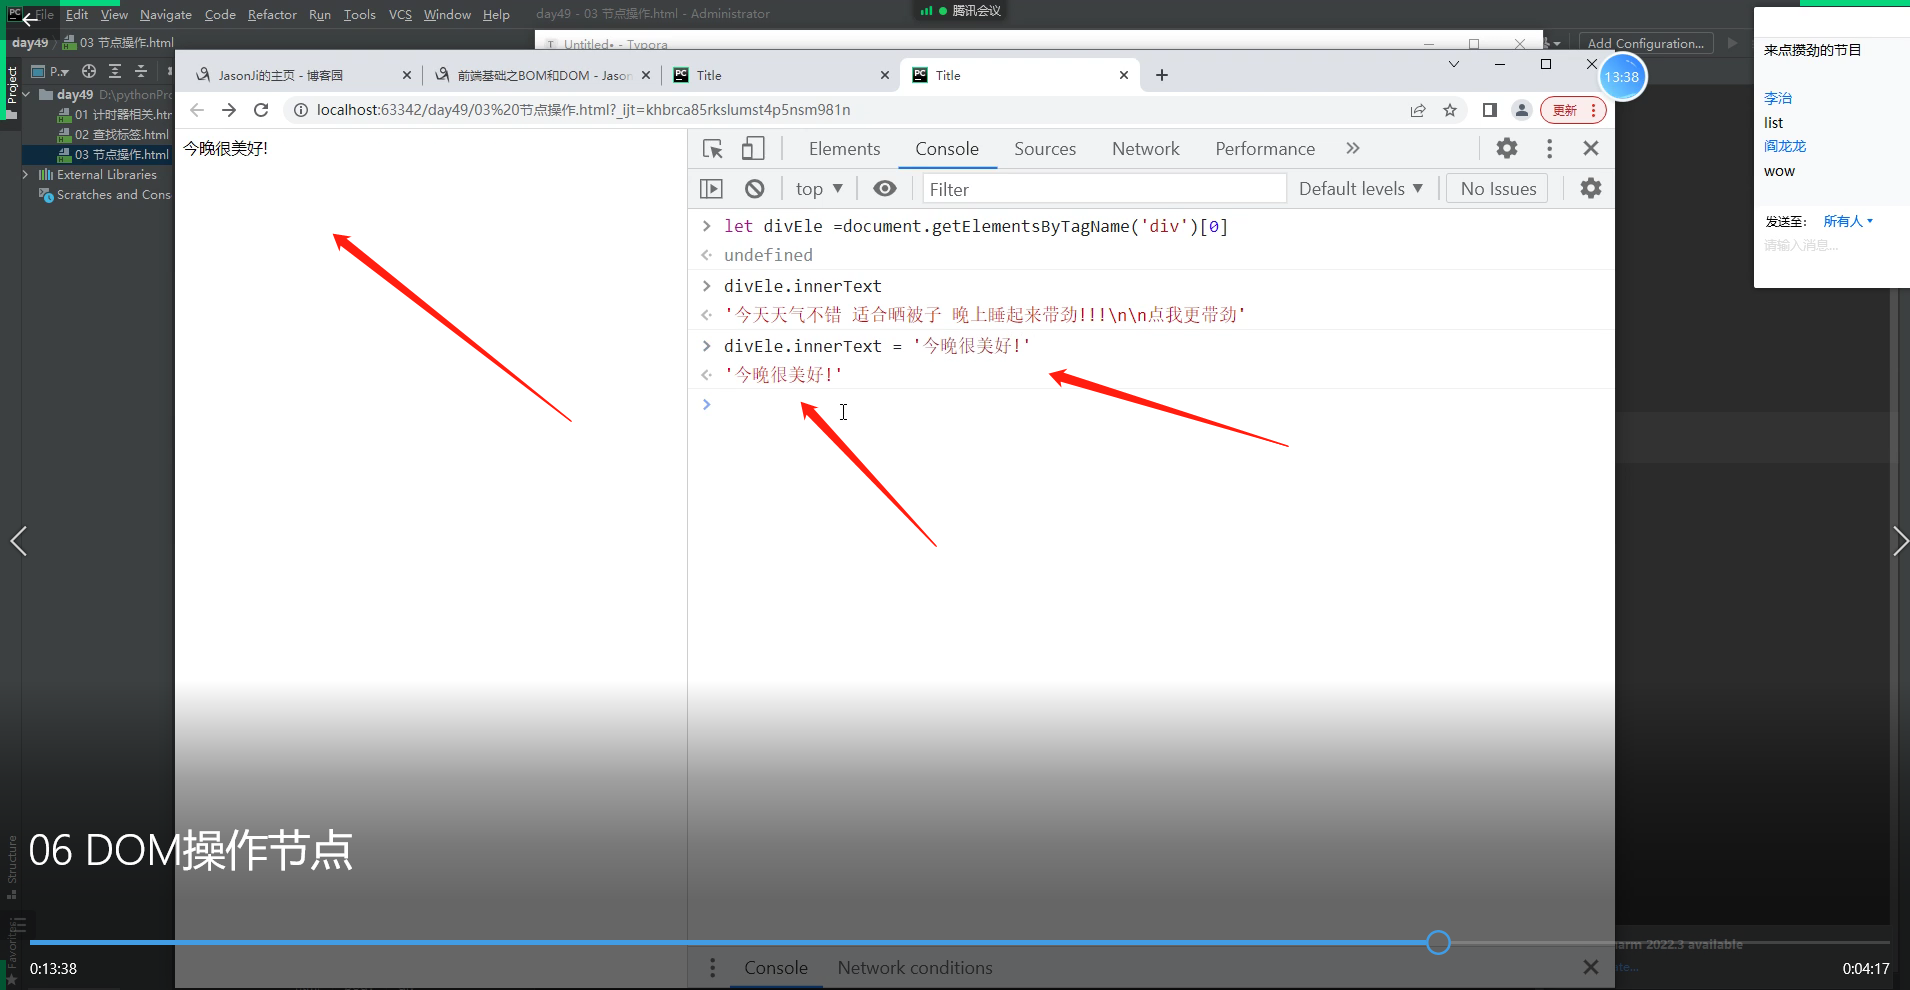Go to previous video with left chevron
The width and height of the screenshot is (1910, 990).
[18, 541]
